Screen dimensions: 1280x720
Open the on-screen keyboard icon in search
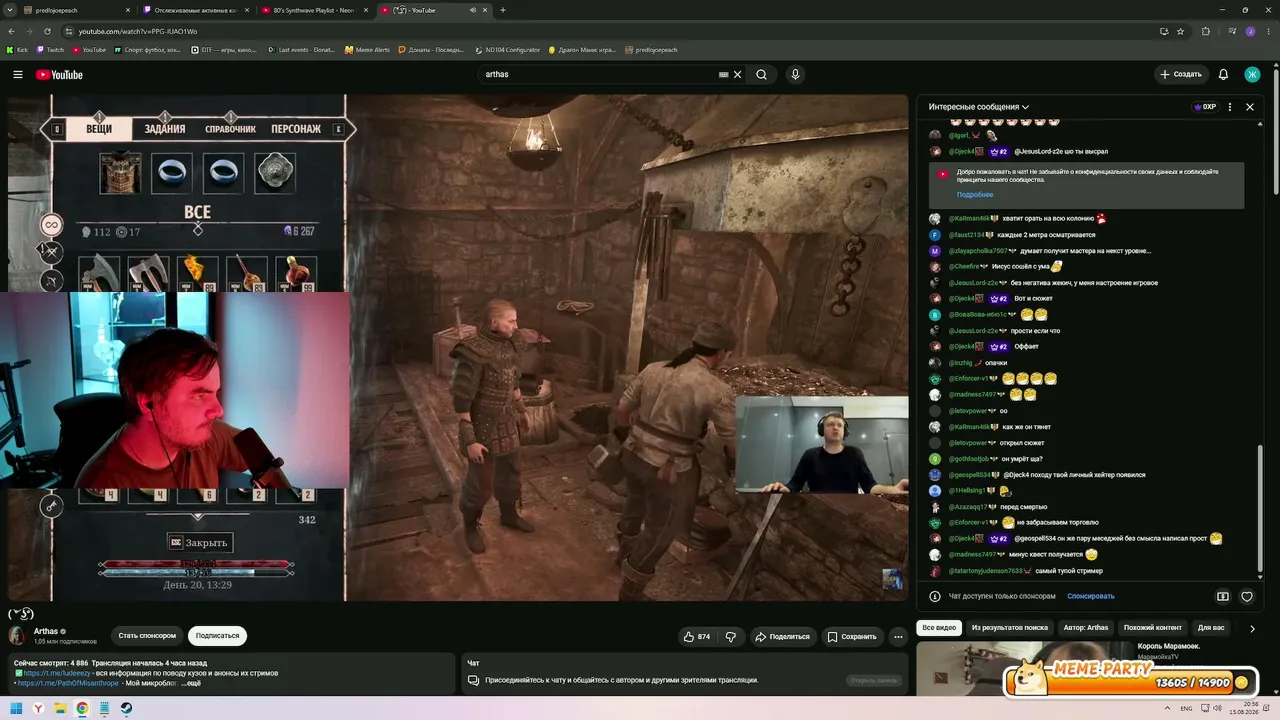click(x=723, y=75)
